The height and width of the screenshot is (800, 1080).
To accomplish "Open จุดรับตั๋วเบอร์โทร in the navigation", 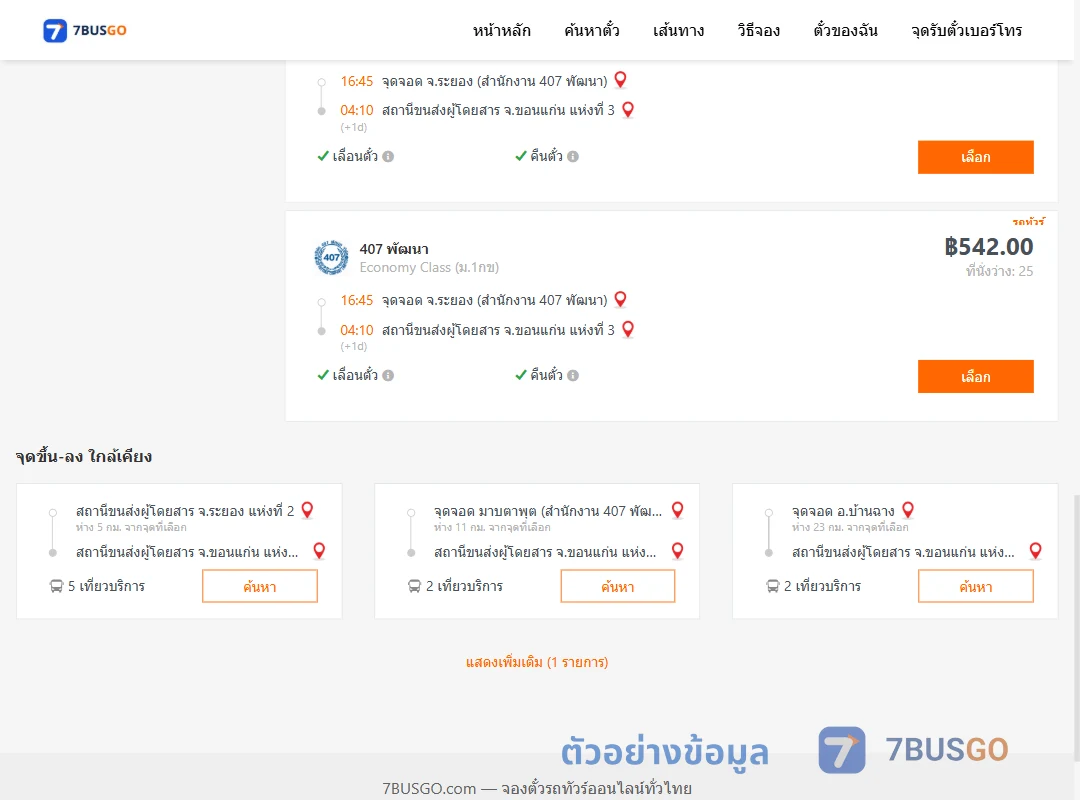I will [966, 30].
